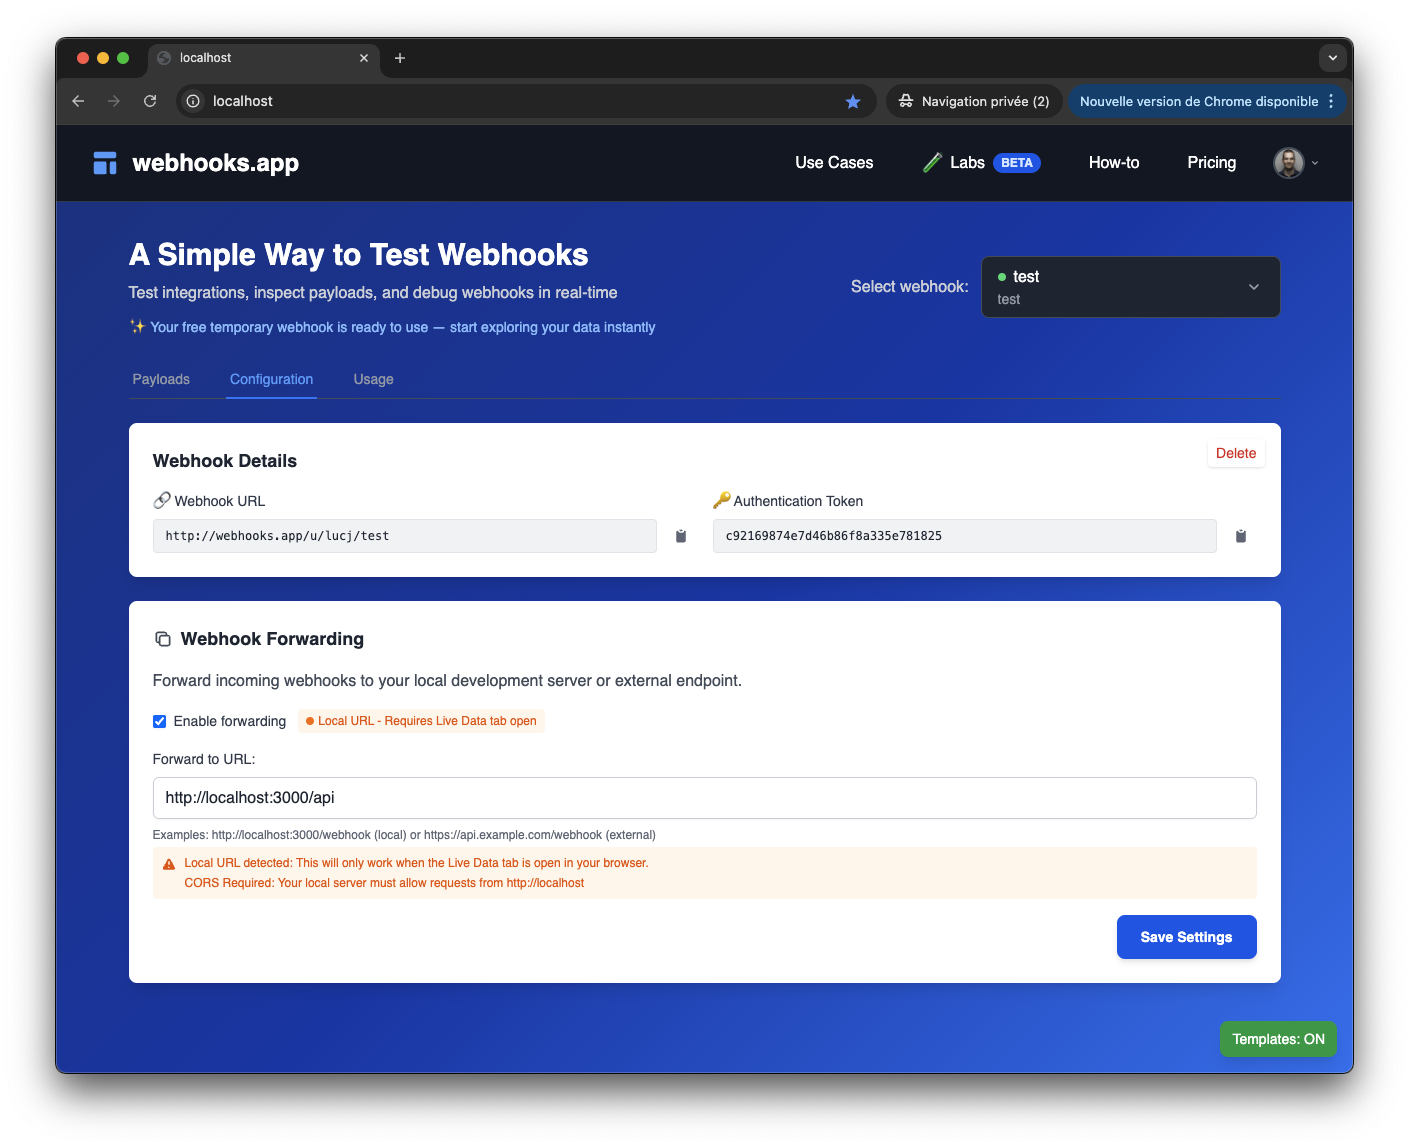Click the webhooks.app brand name
The image size is (1409, 1147).
[x=216, y=163]
